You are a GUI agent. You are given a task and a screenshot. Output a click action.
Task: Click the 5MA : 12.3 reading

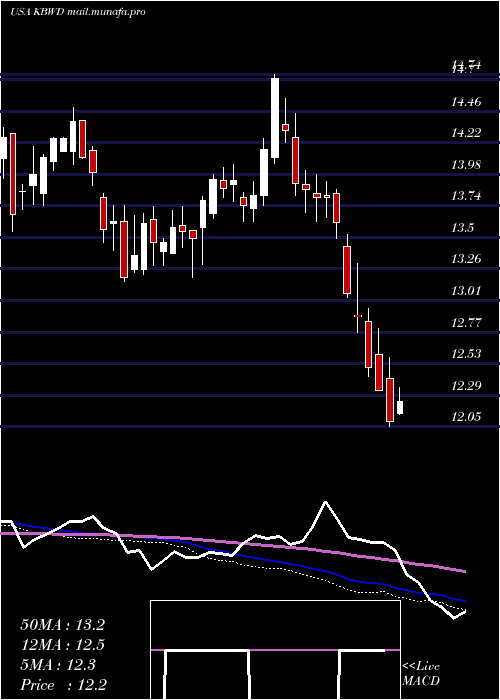(x=58, y=665)
